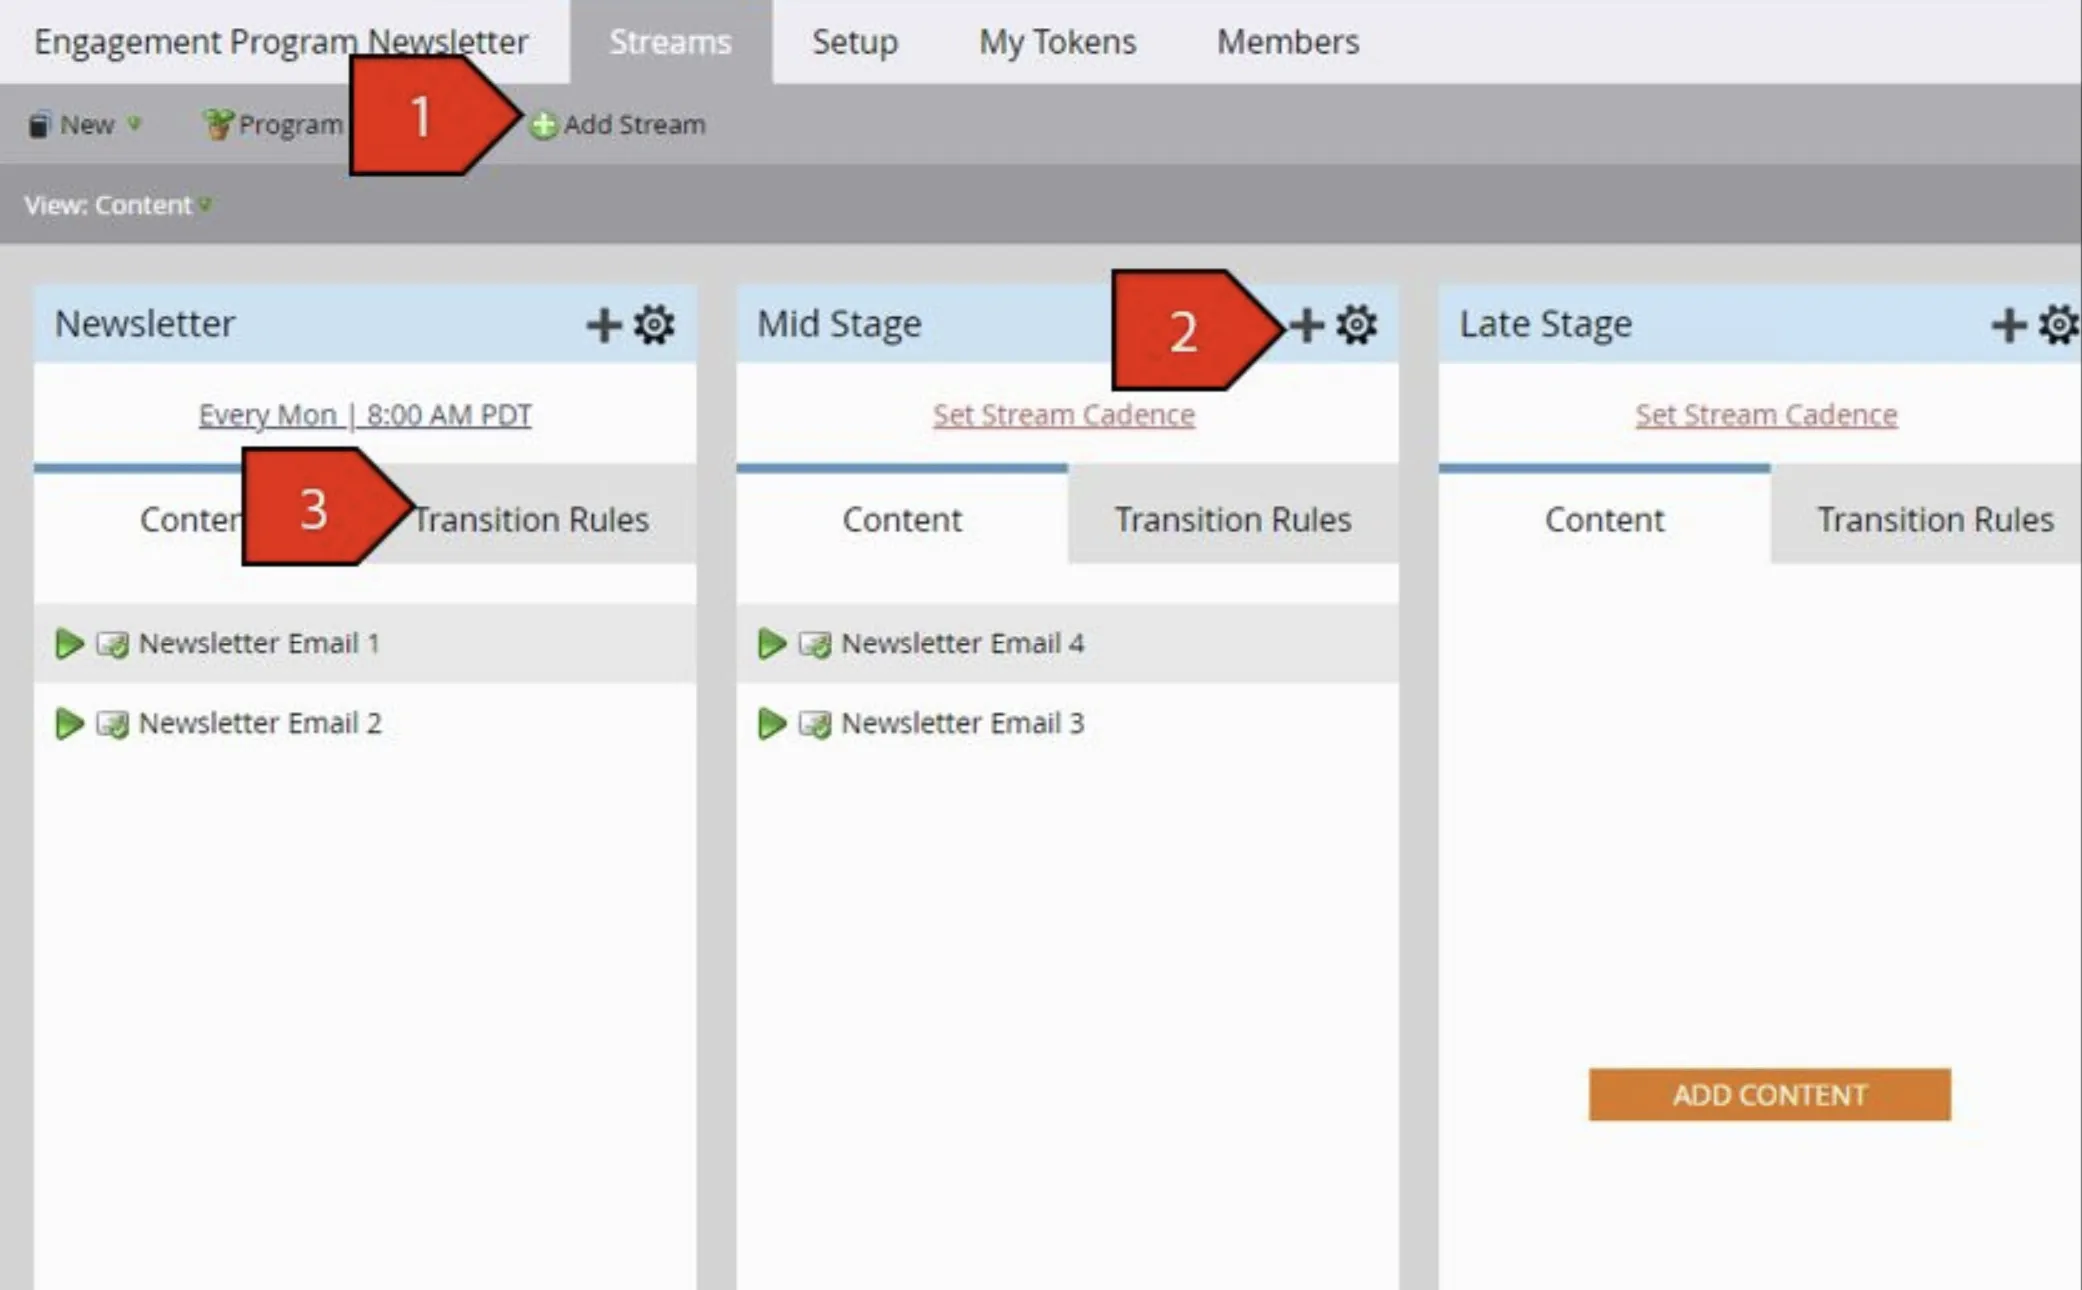Select the Newsletter Email 3 row text
Screen dimensions: 2082x1290
[962, 723]
